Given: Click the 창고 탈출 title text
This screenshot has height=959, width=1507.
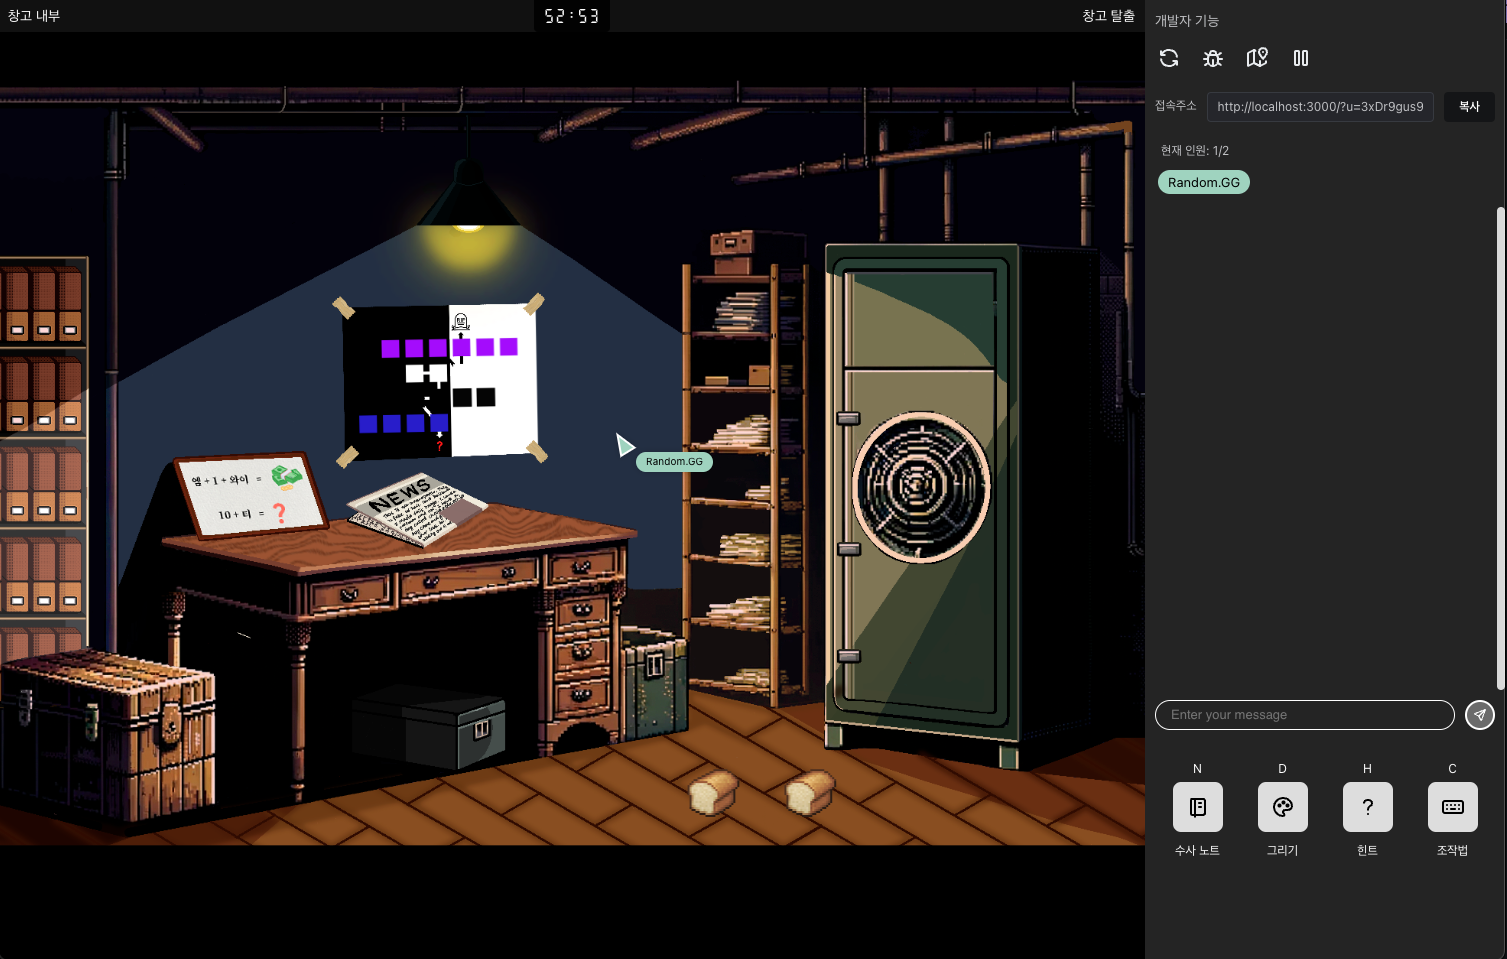Looking at the screenshot, I should pyautogui.click(x=1108, y=16).
